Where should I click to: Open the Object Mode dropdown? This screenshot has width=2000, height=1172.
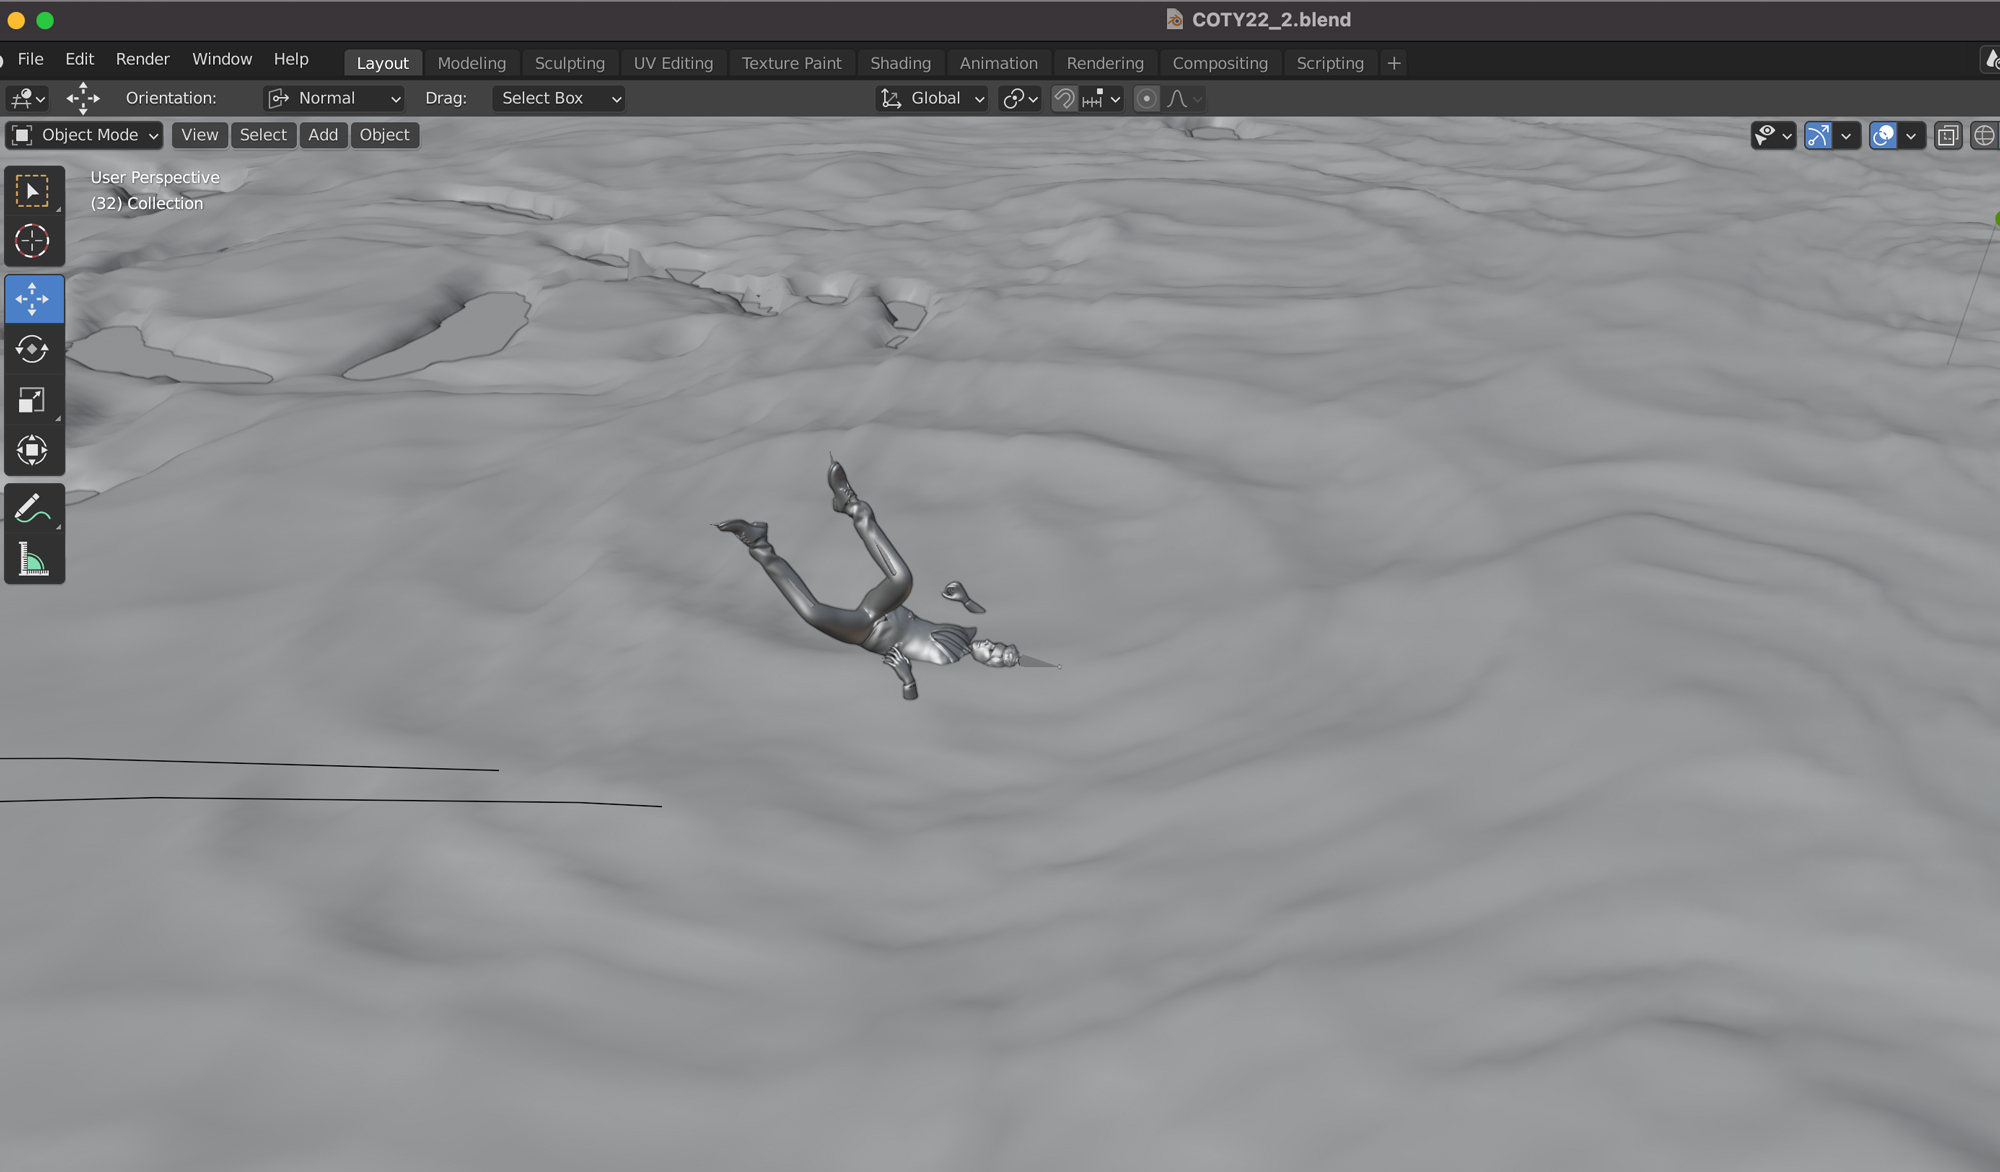click(x=85, y=135)
